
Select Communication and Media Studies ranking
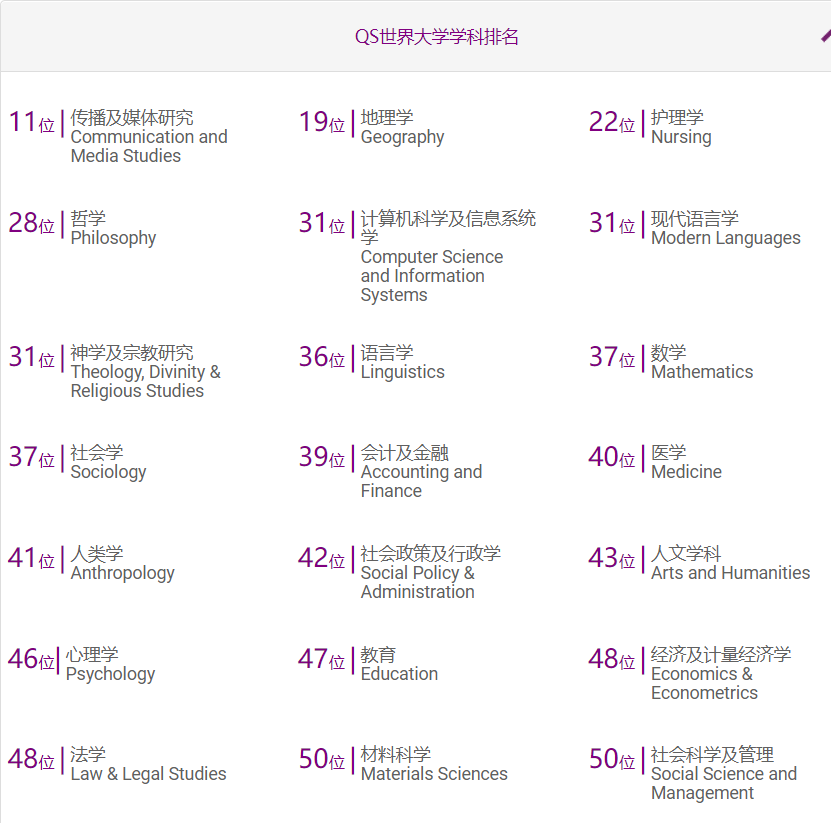point(148,137)
